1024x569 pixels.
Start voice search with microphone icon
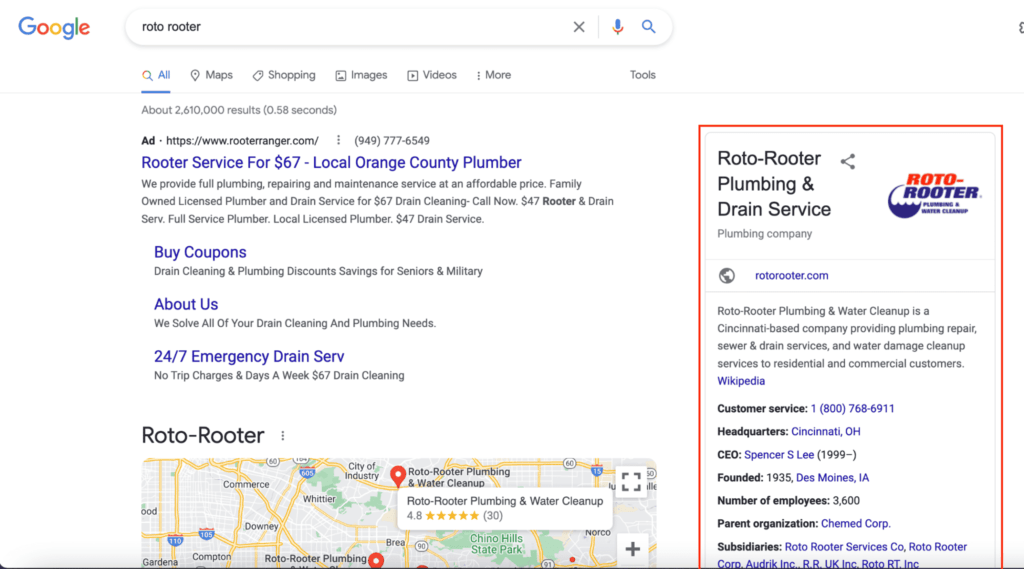point(617,27)
